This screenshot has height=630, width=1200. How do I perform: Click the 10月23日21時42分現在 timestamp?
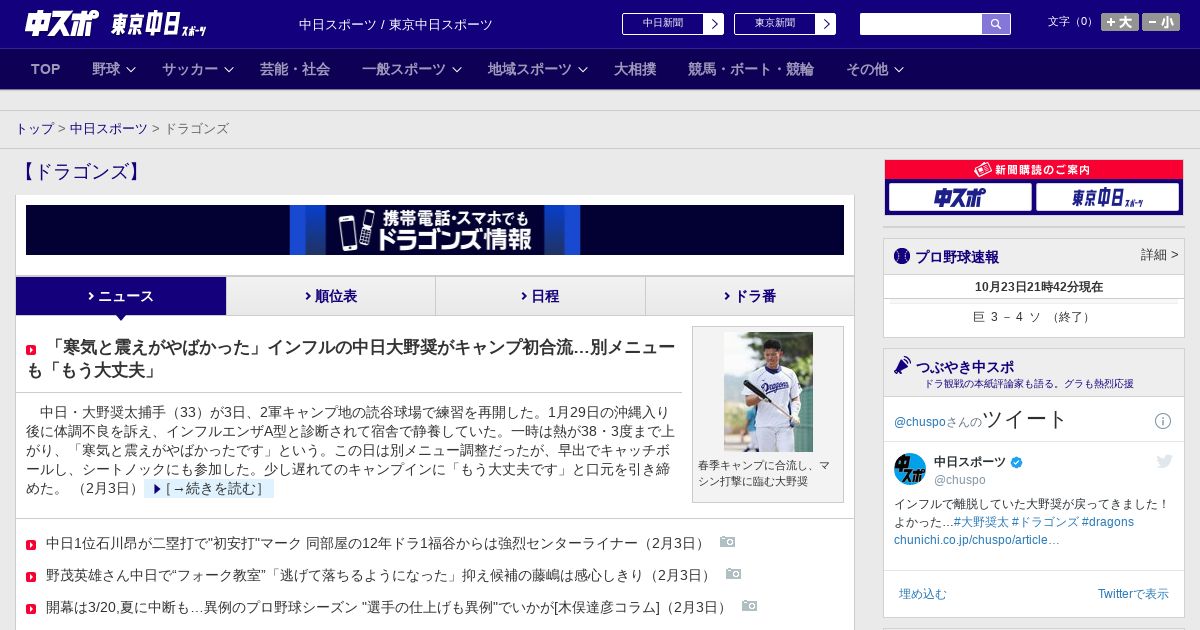coord(1039,287)
